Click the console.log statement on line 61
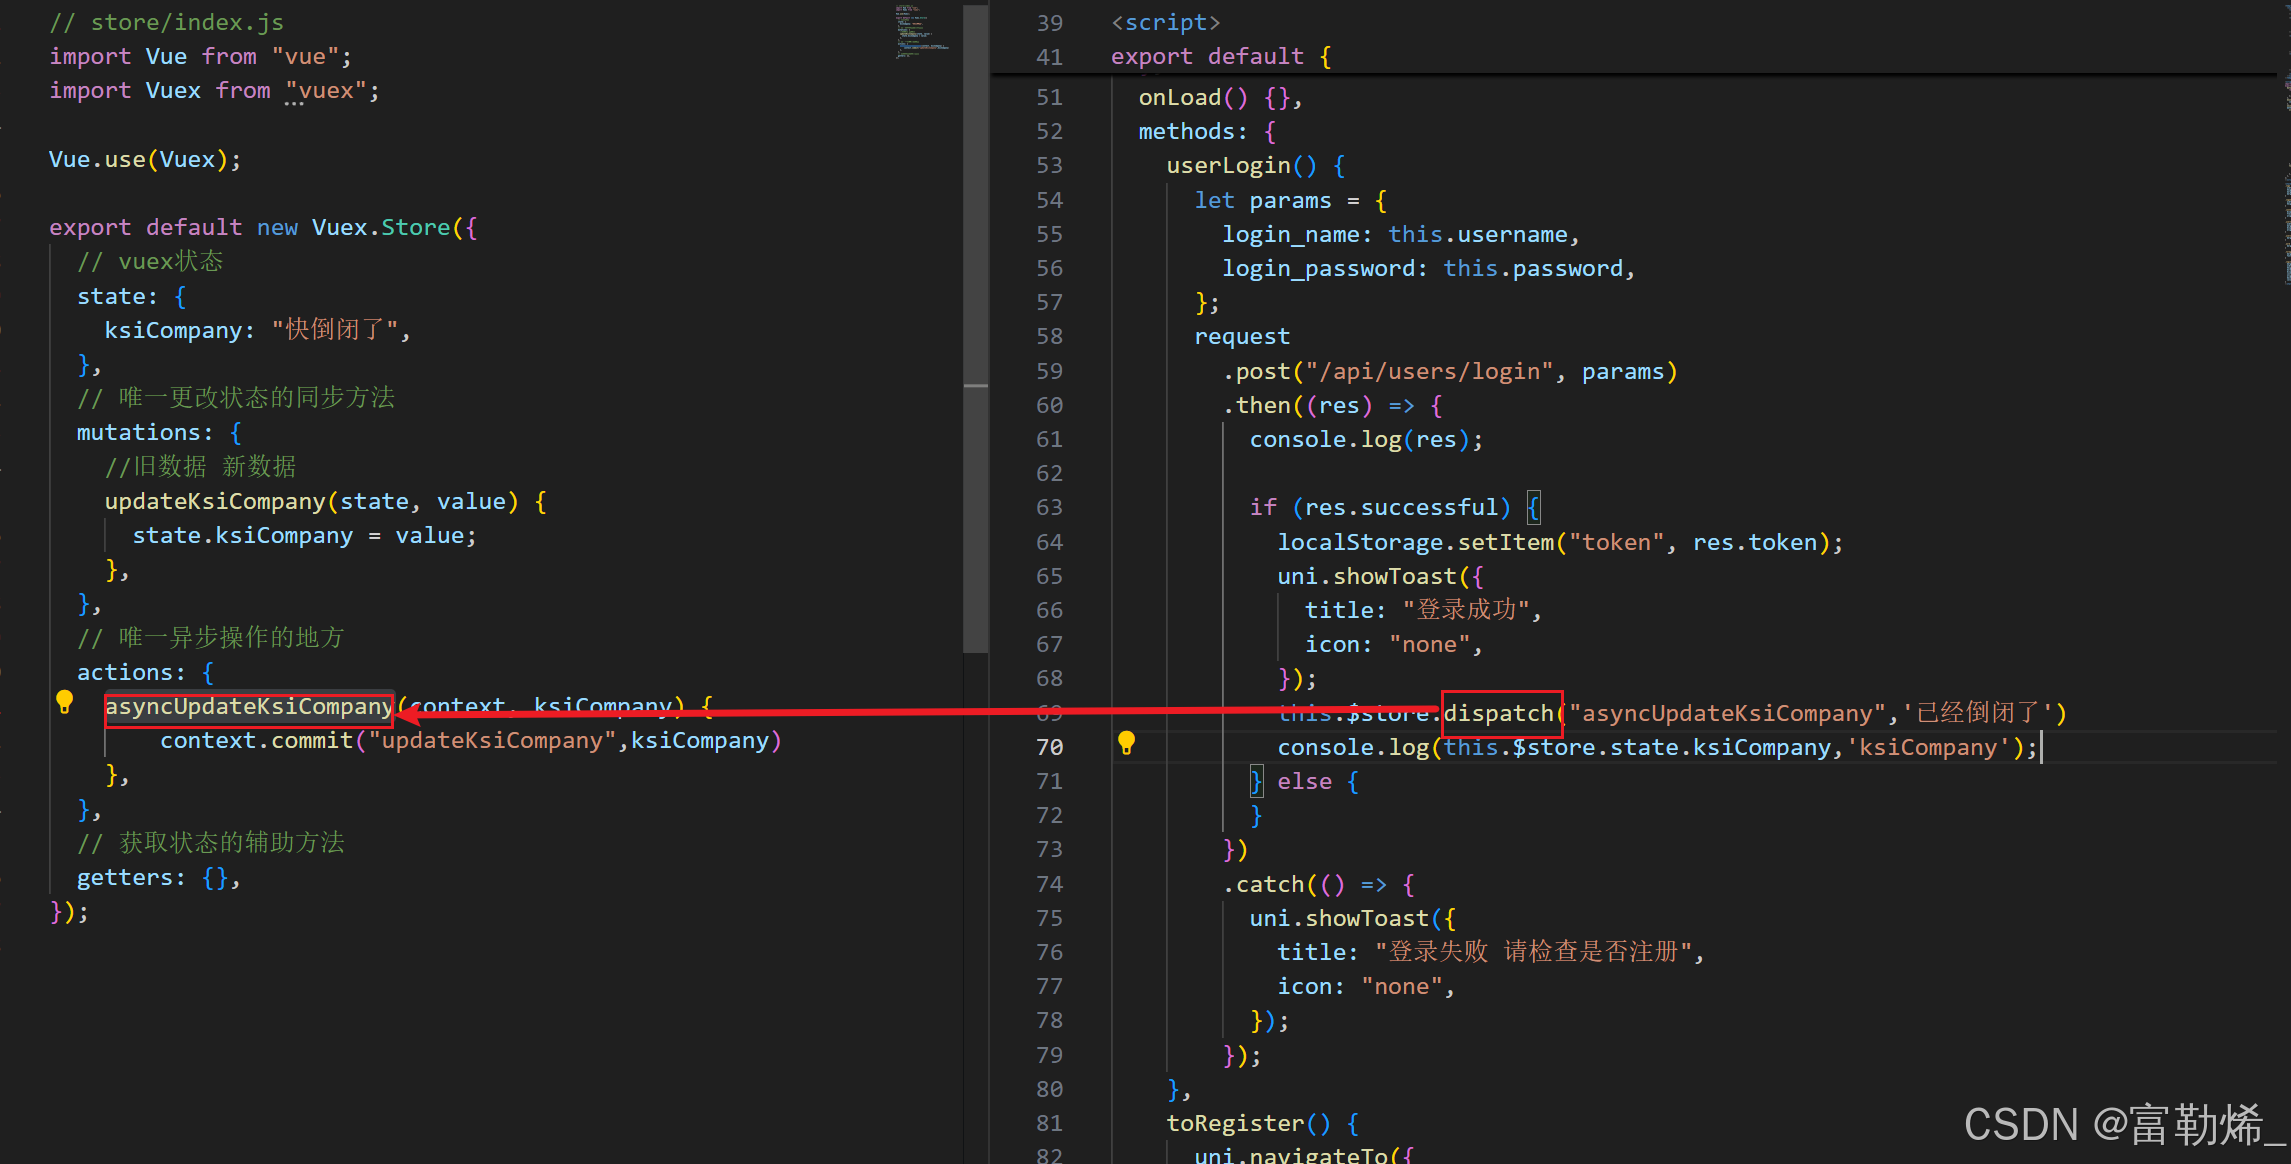The width and height of the screenshot is (2291, 1164). (1362, 438)
